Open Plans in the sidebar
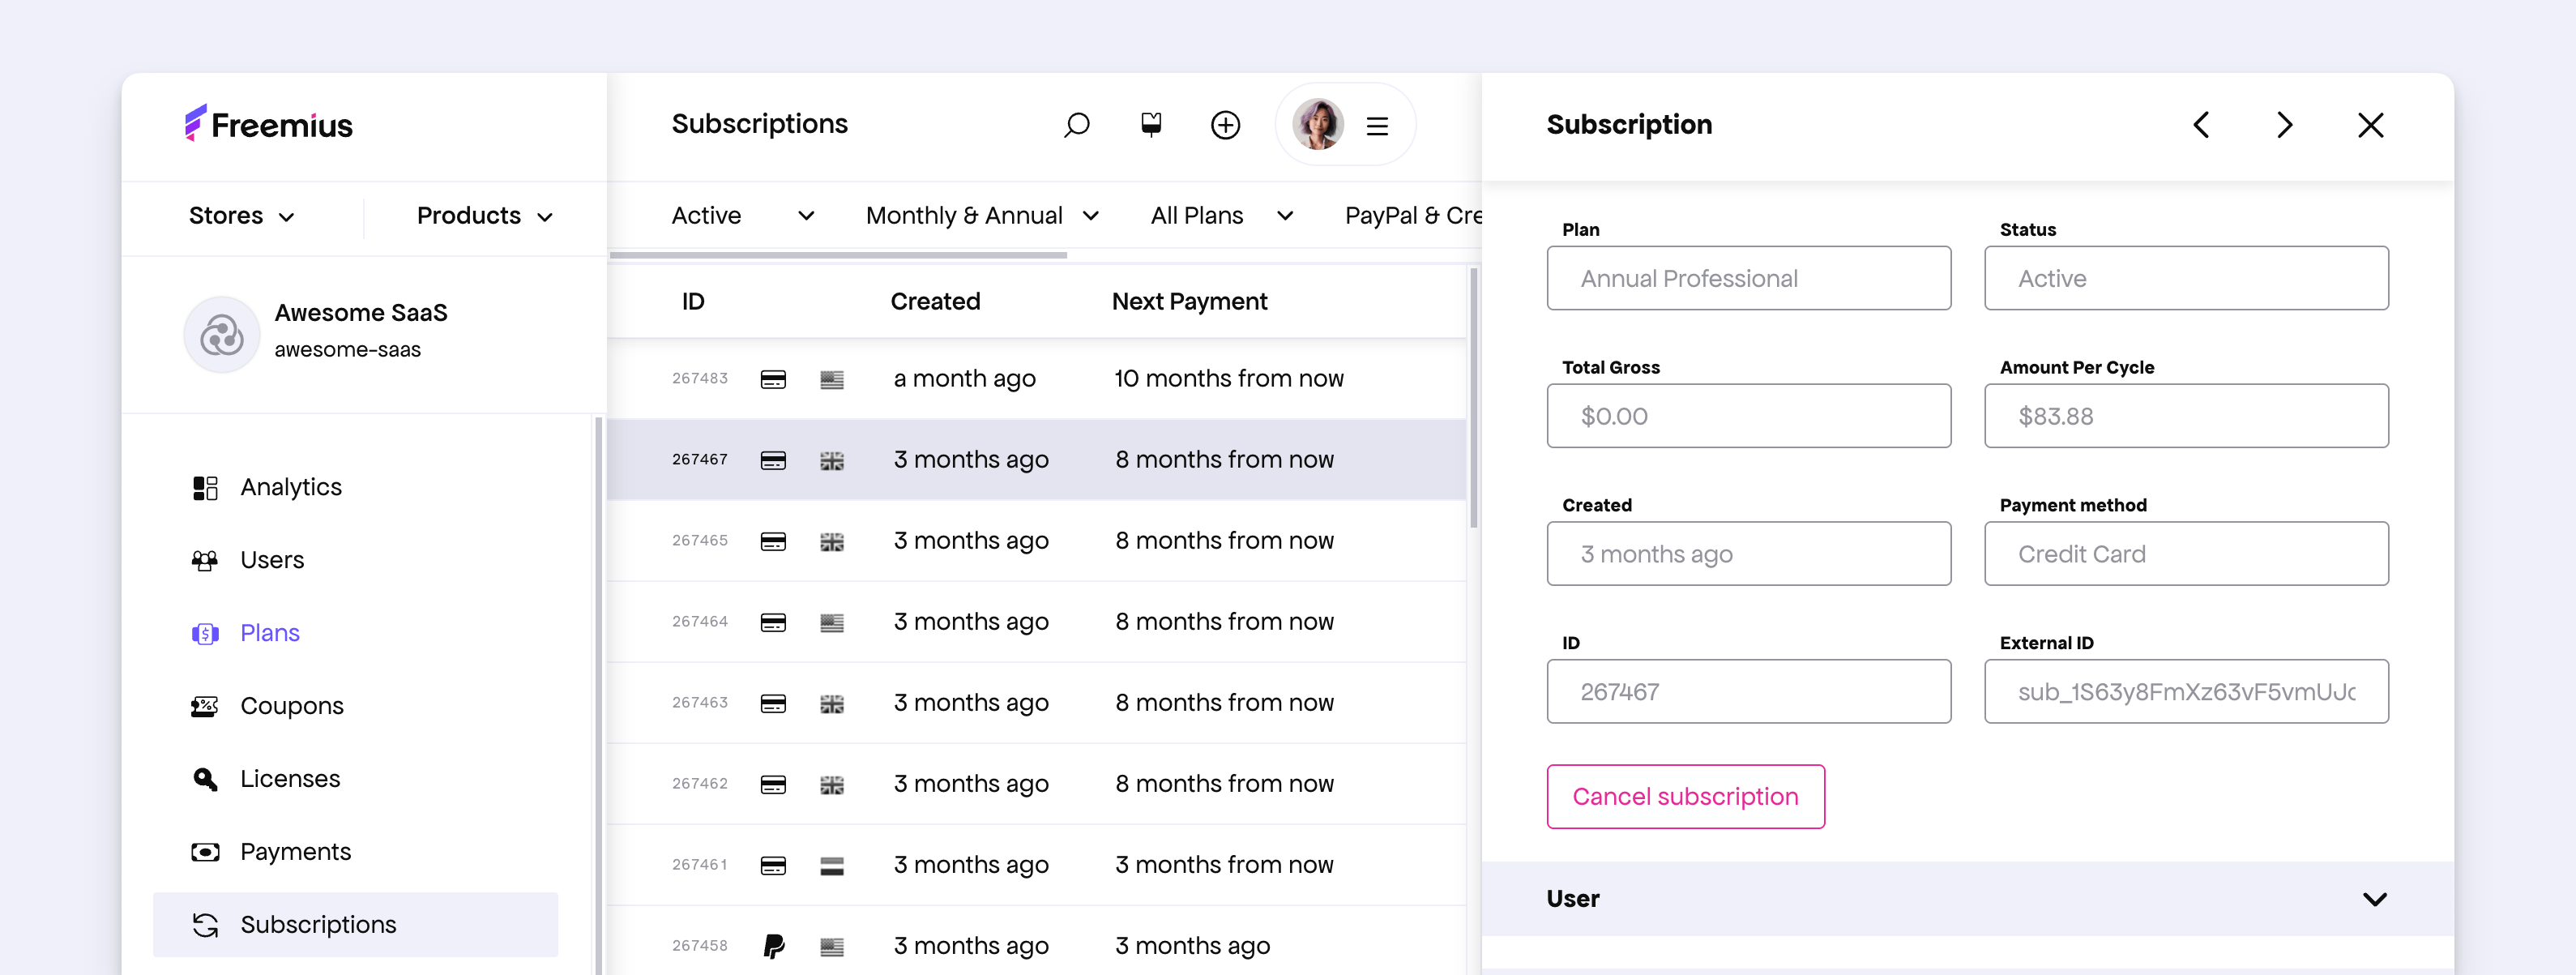The image size is (2576, 975). coord(269,633)
